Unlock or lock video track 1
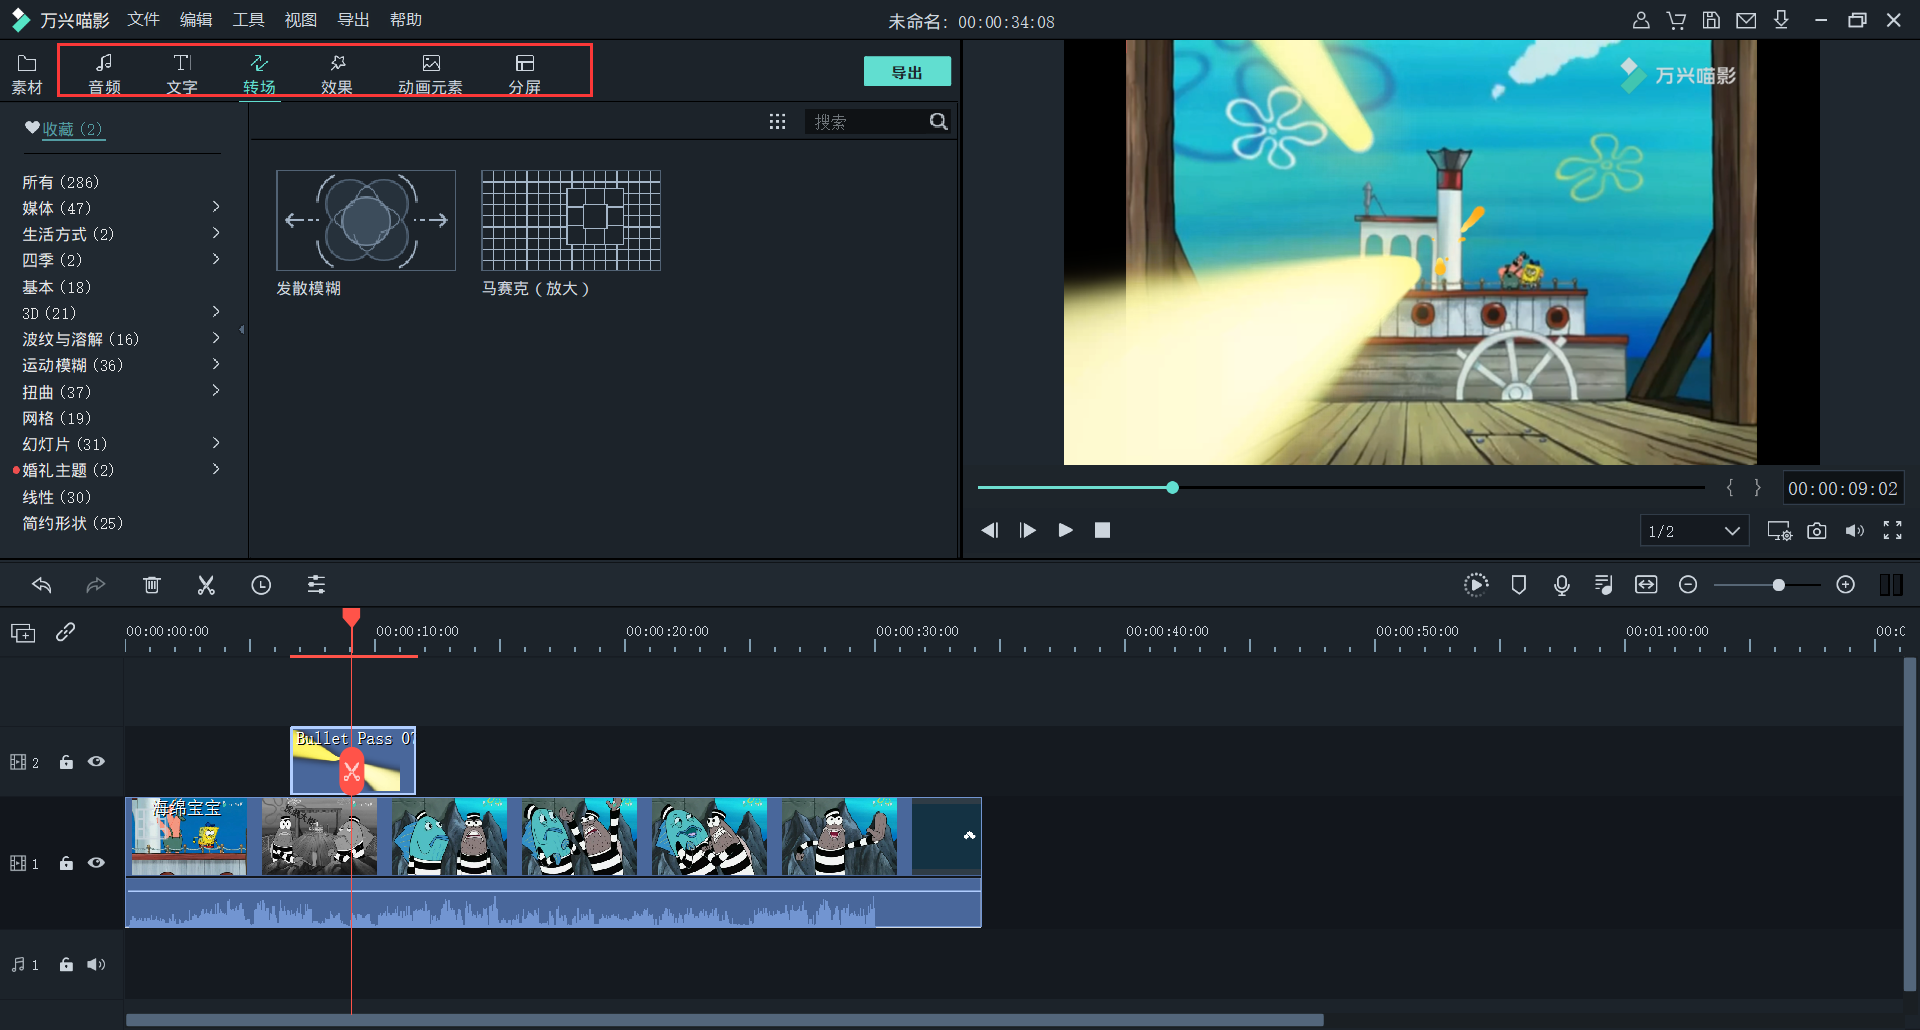The image size is (1920, 1030). [66, 863]
